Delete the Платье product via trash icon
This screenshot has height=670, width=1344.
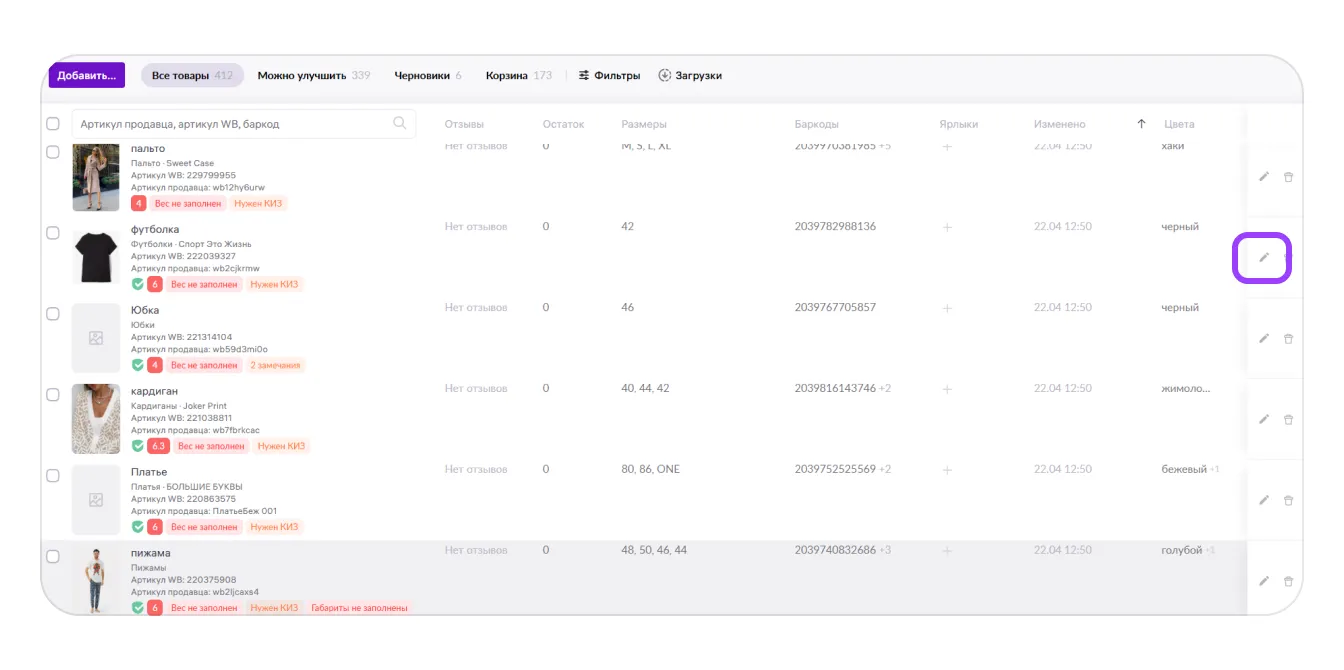click(1288, 501)
